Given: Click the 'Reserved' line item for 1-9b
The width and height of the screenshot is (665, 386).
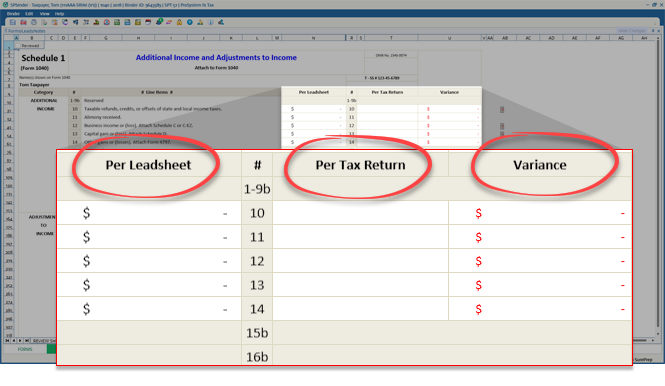Looking at the screenshot, I should click(x=94, y=101).
